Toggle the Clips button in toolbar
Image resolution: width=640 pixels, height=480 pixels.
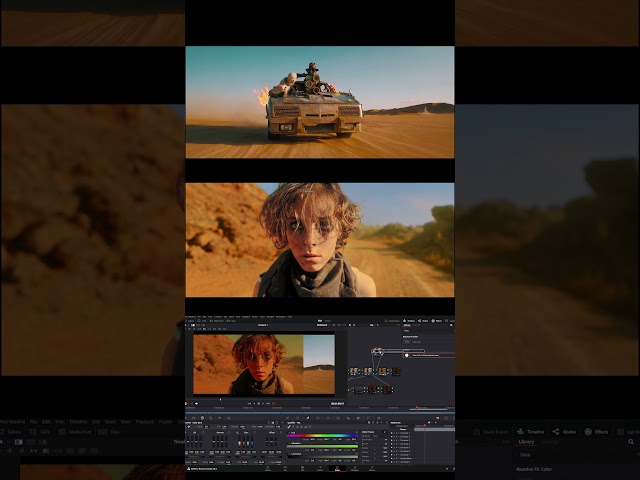[x=231, y=321]
